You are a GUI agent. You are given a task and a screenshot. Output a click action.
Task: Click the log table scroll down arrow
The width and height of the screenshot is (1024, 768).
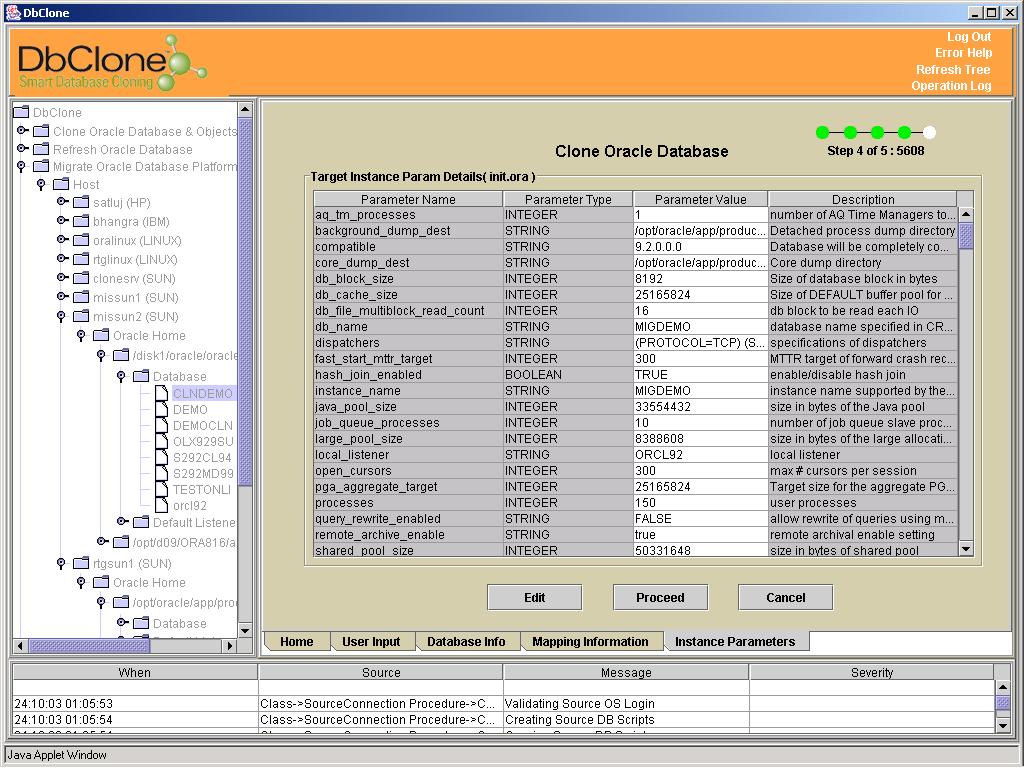click(x=1003, y=725)
